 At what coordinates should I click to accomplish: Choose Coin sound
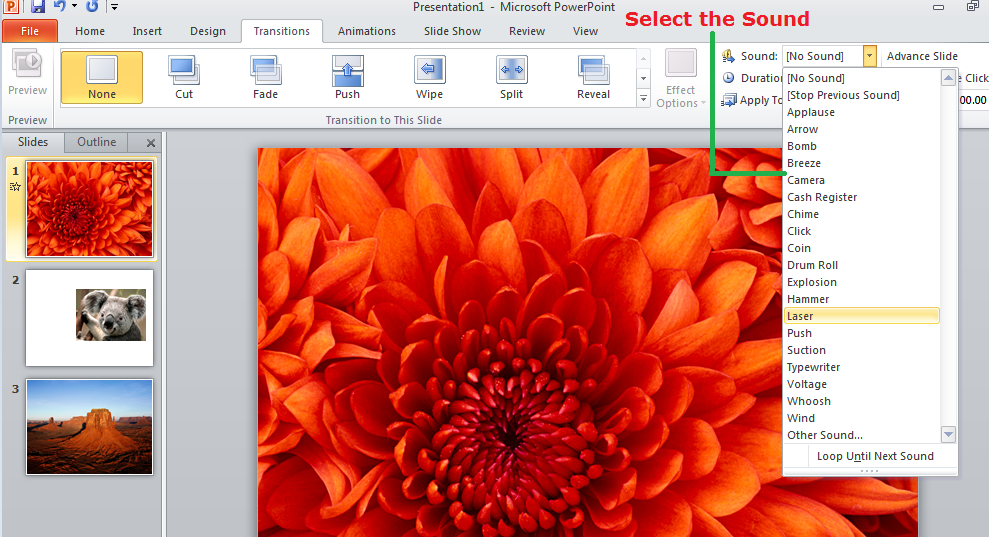(x=861, y=249)
